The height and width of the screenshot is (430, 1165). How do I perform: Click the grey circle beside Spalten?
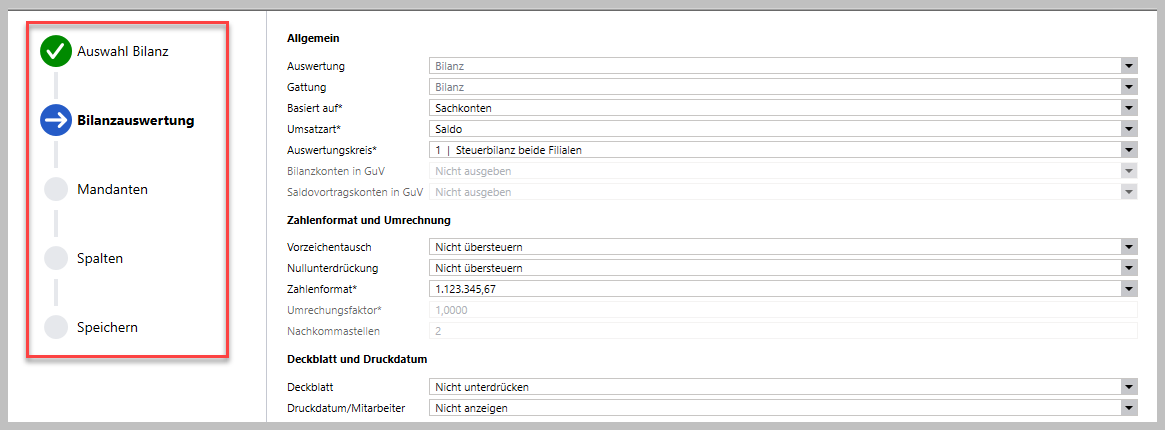56,258
